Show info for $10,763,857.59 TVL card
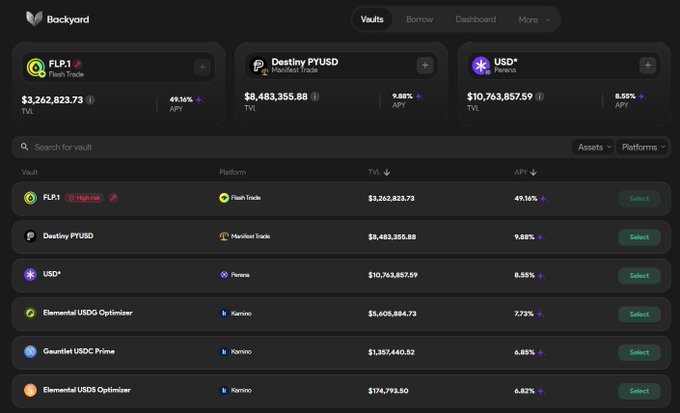Viewport: 680px width, 413px height. pyautogui.click(x=539, y=96)
